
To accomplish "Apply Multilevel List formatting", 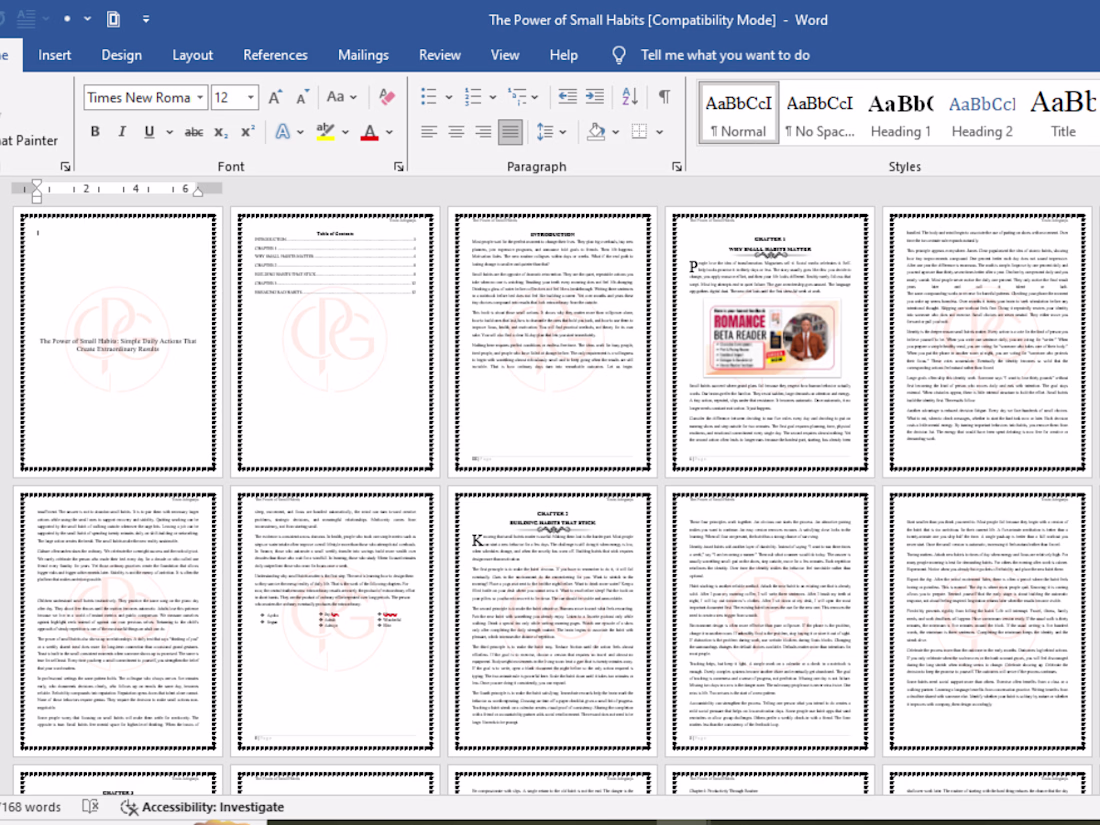I will point(517,97).
